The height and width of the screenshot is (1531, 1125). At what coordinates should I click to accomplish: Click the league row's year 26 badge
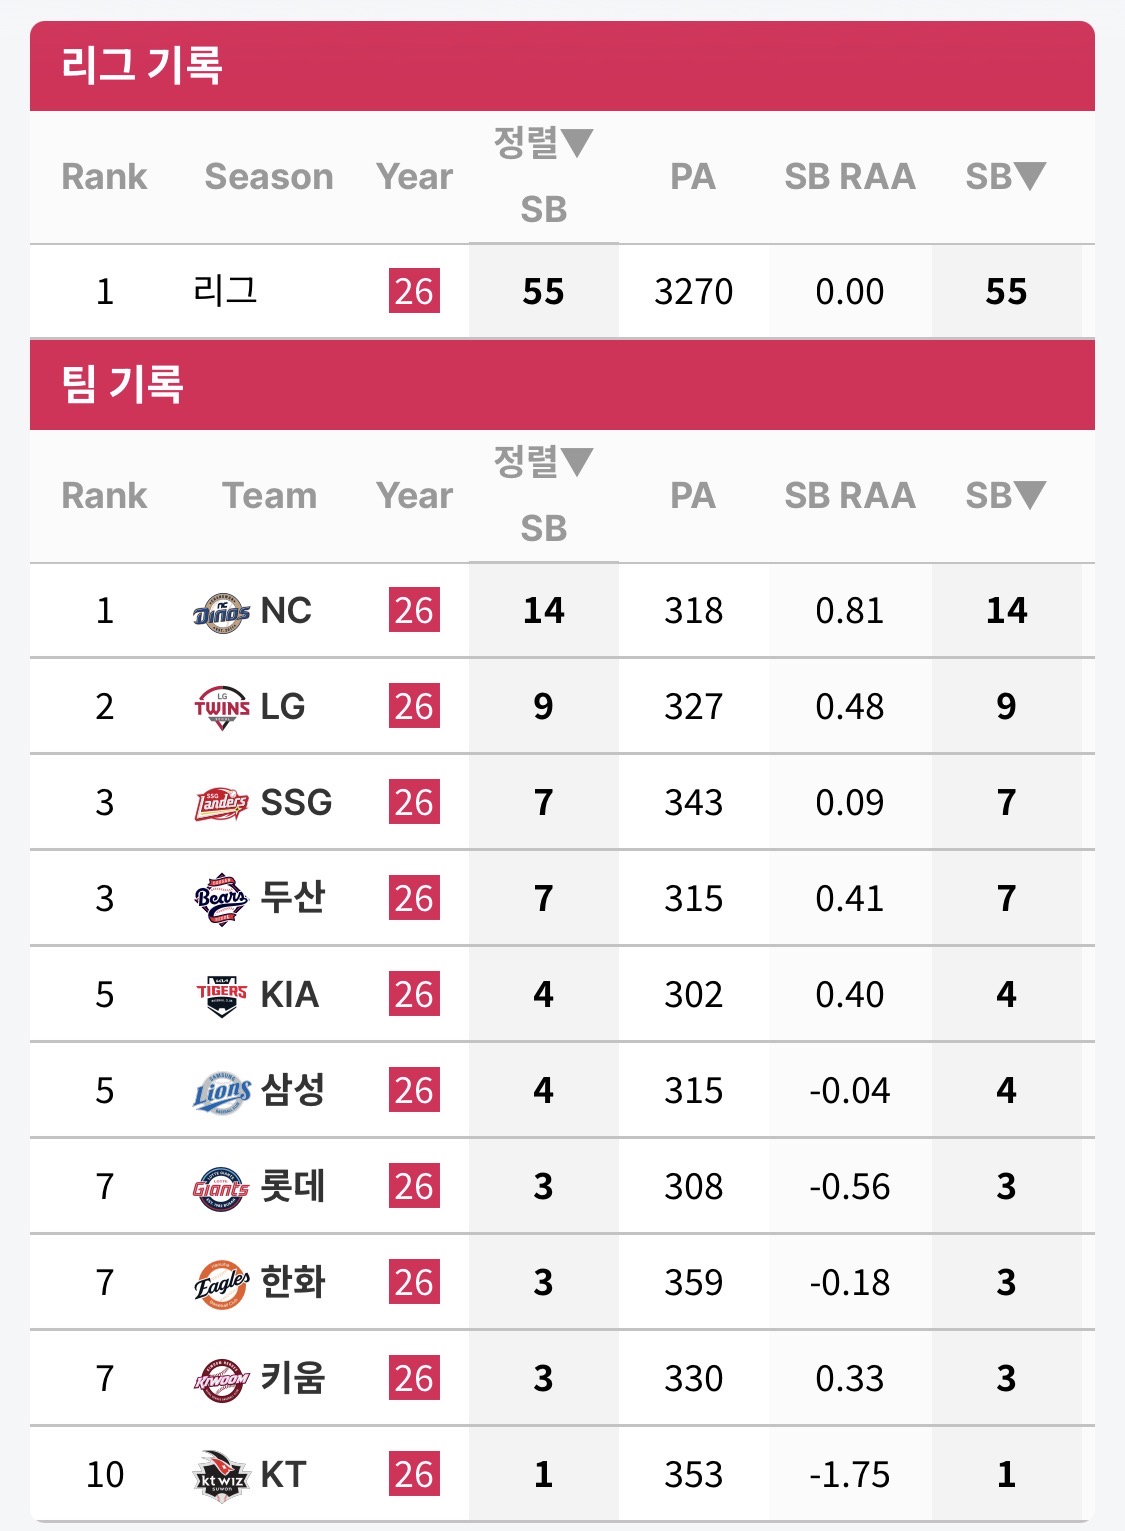point(414,292)
